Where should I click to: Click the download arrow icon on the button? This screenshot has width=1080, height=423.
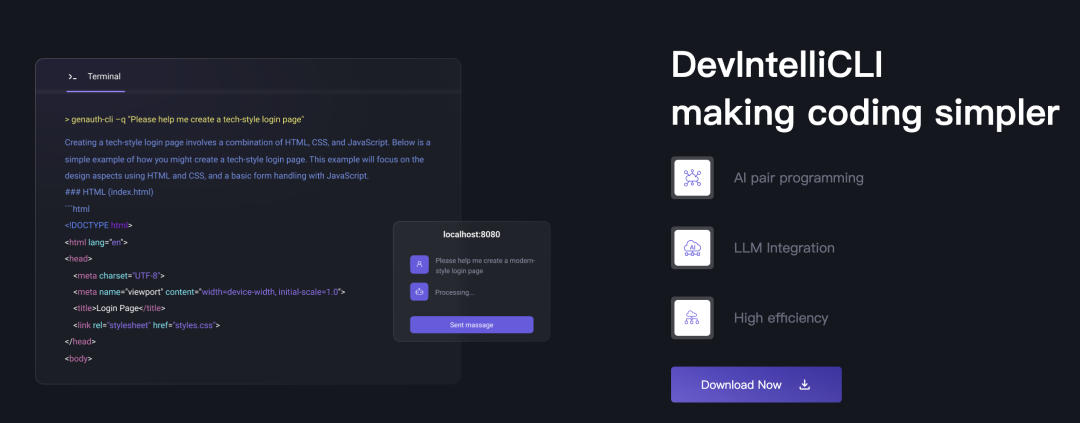point(804,385)
